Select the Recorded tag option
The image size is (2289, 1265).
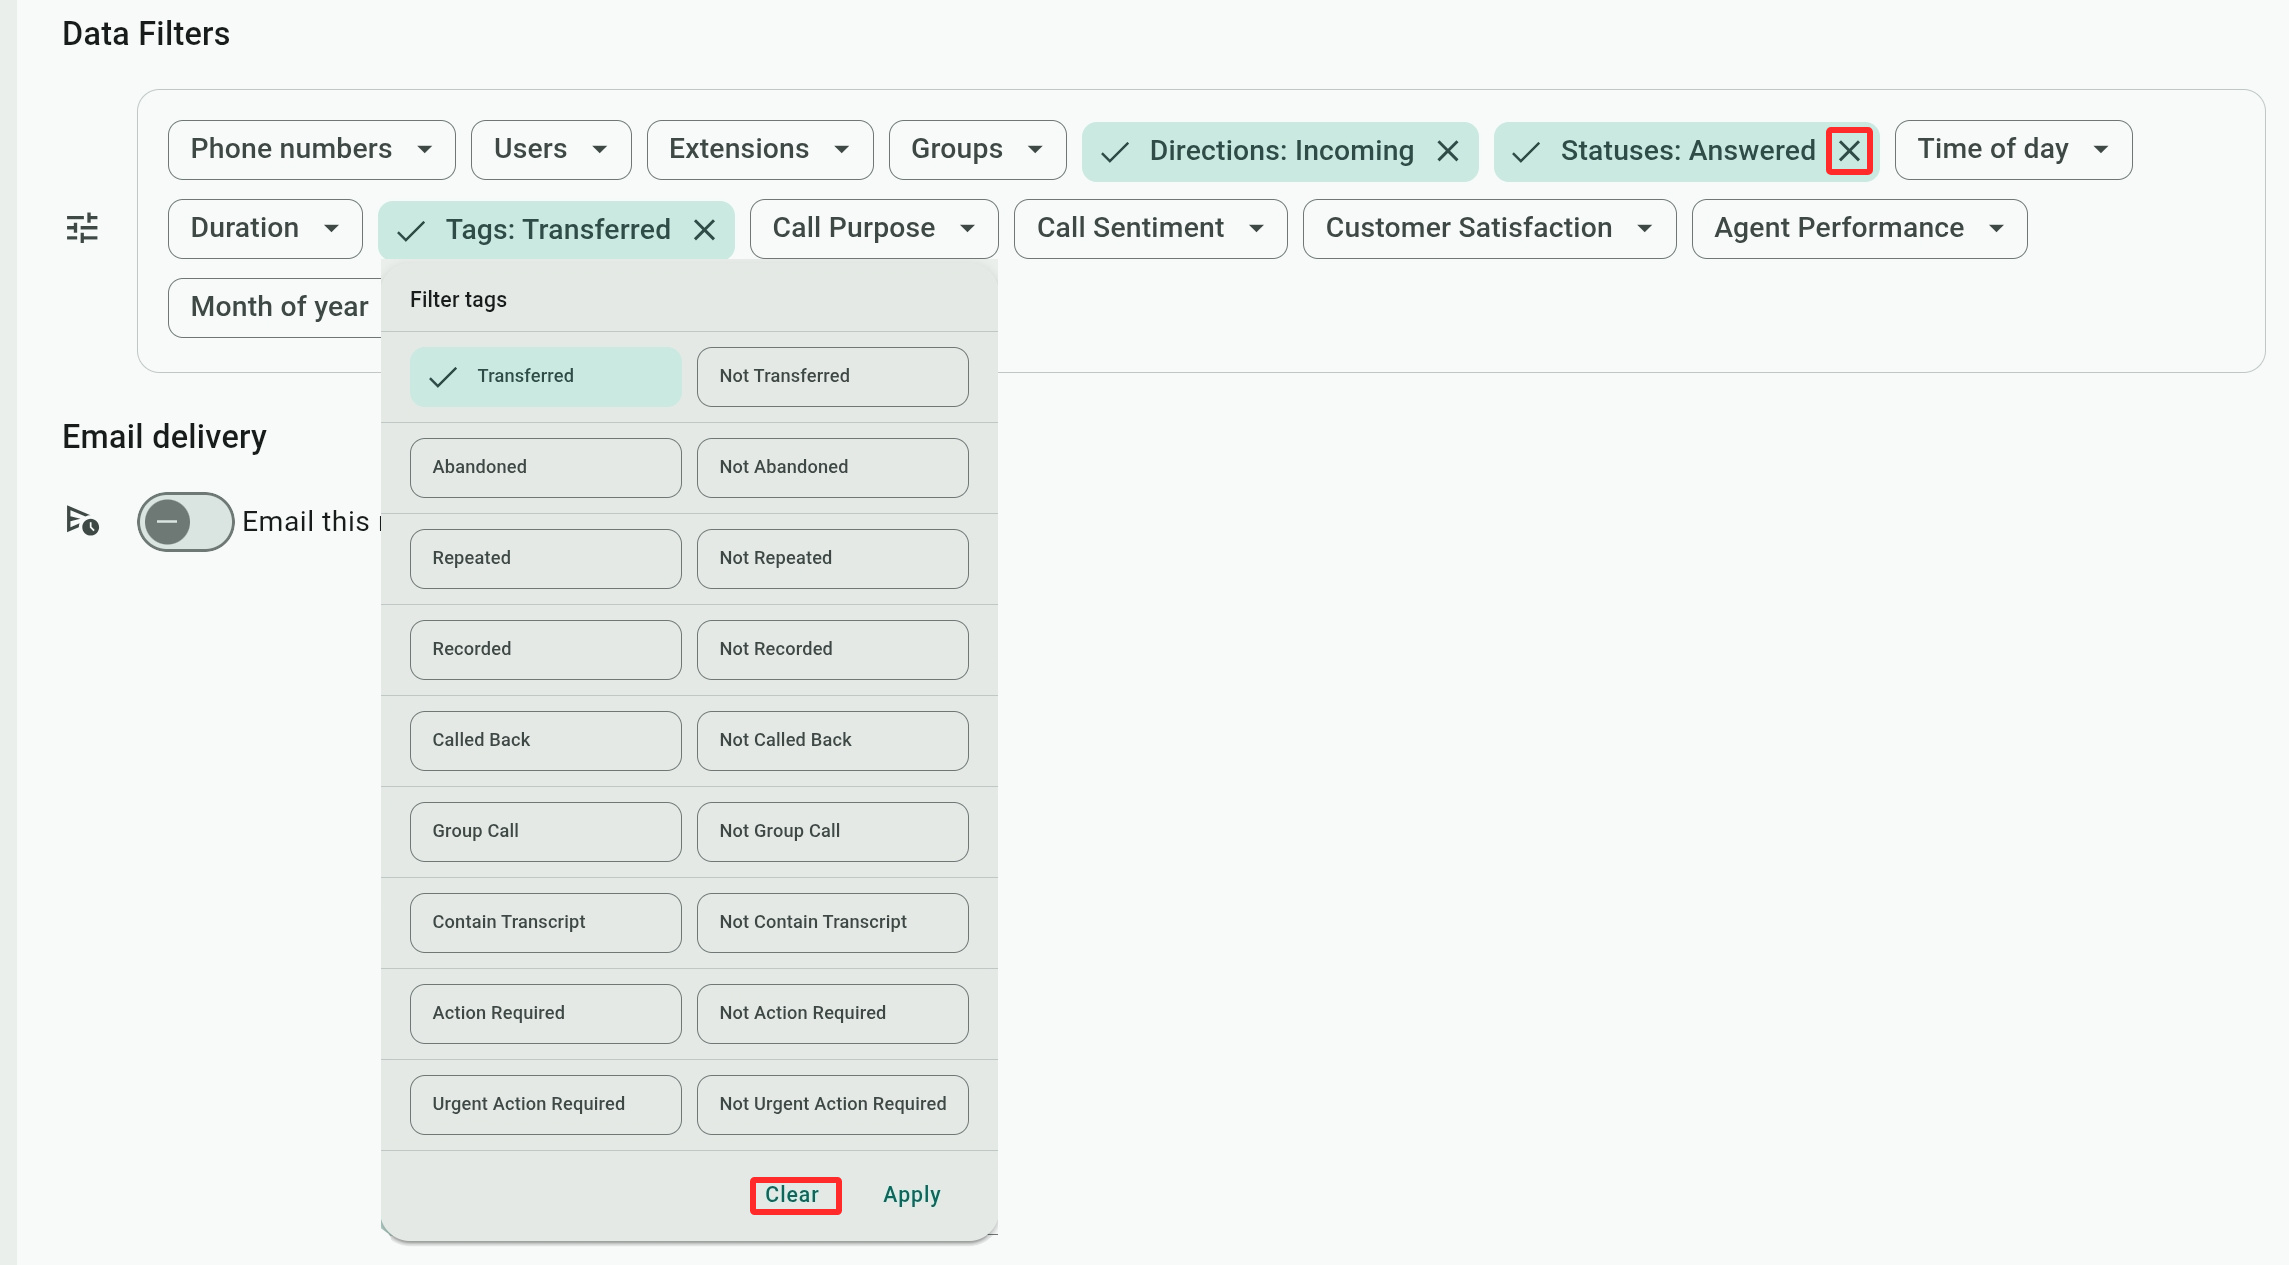tap(545, 649)
